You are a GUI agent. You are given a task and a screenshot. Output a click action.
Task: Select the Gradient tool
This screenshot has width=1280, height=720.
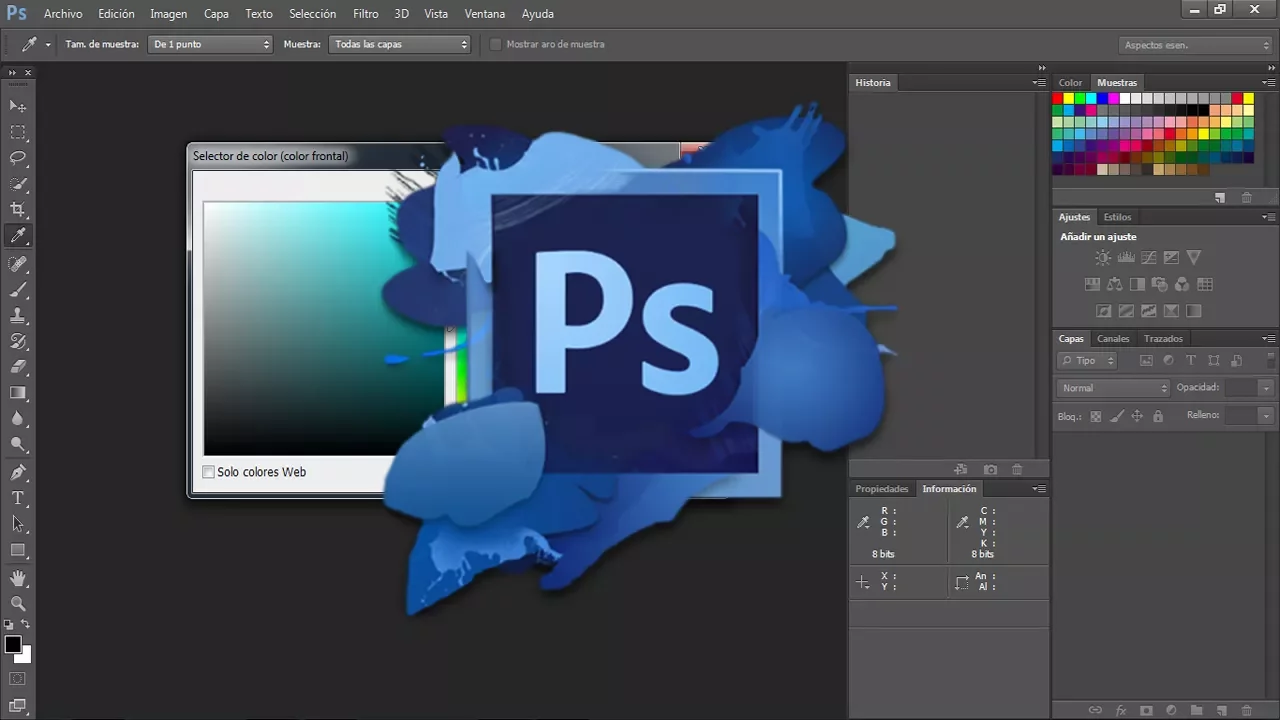pyautogui.click(x=18, y=394)
